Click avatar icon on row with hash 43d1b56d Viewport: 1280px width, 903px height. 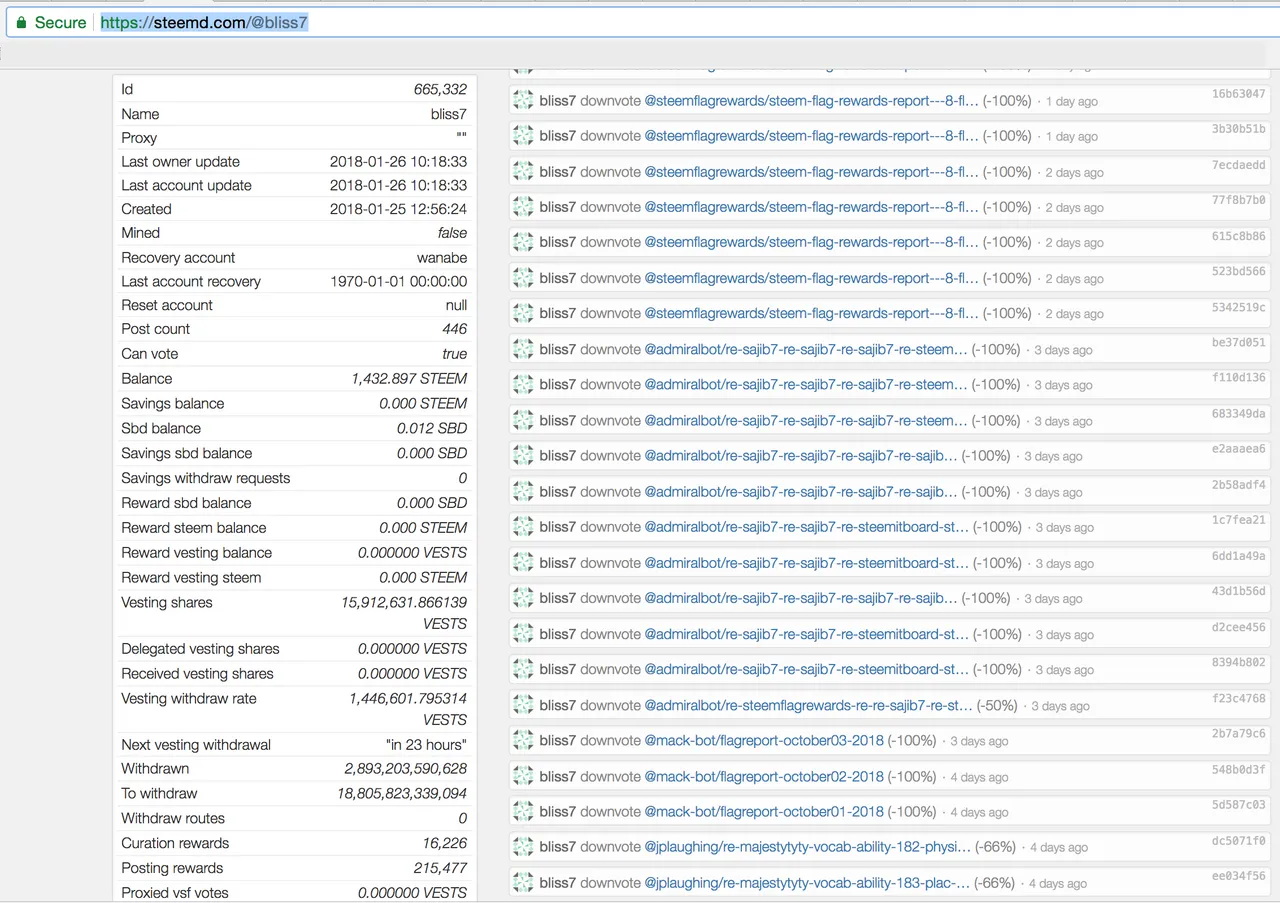[x=523, y=598]
